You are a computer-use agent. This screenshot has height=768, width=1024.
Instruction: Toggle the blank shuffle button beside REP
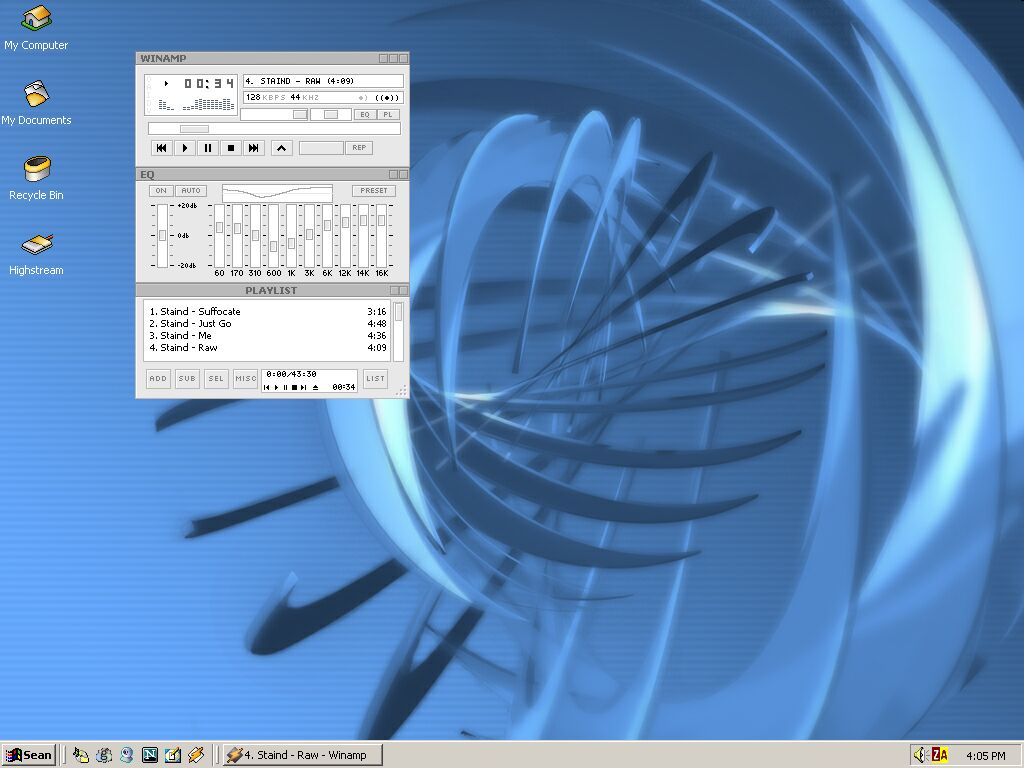[x=321, y=148]
